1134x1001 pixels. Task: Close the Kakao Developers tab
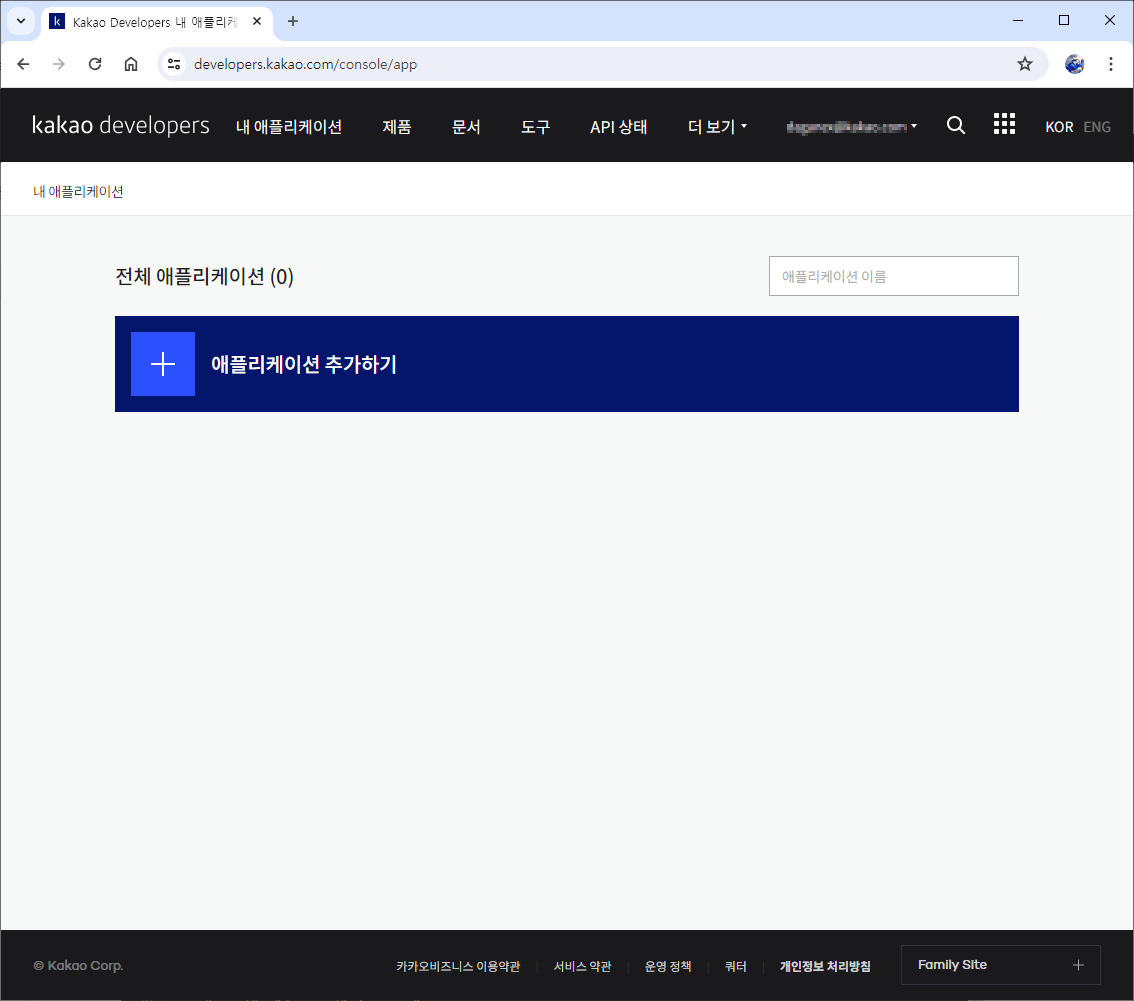(x=257, y=22)
